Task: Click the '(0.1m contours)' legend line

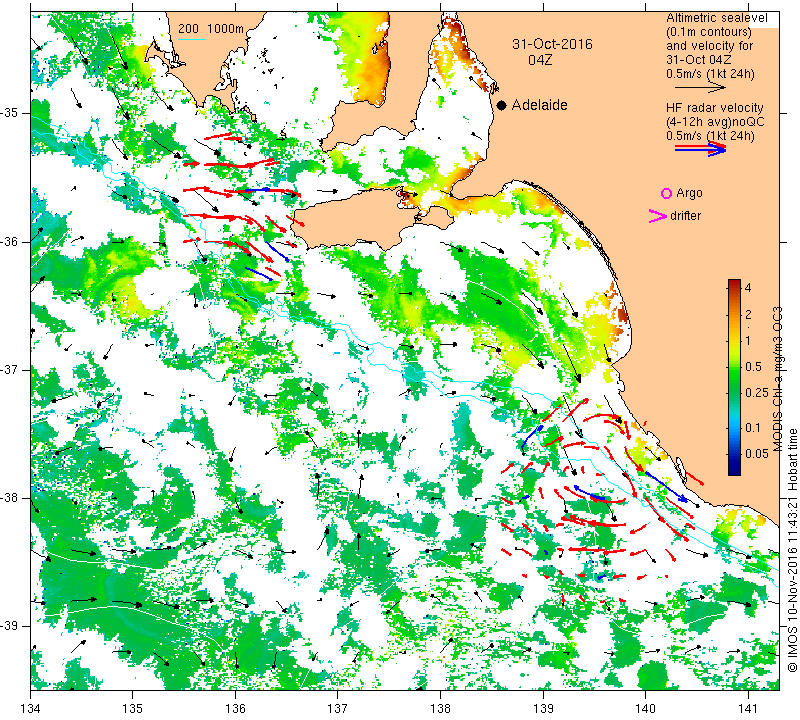Action: (x=708, y=32)
